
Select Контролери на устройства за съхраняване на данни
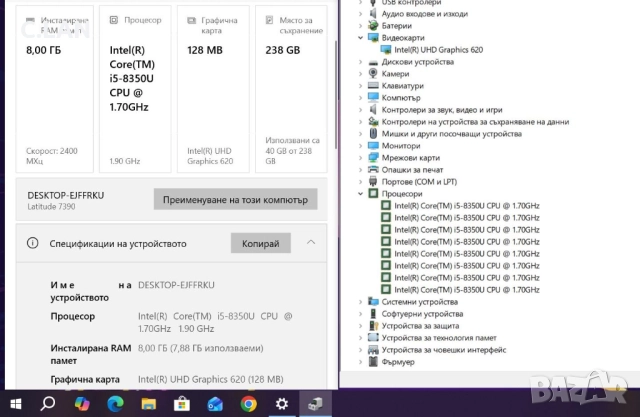point(475,122)
